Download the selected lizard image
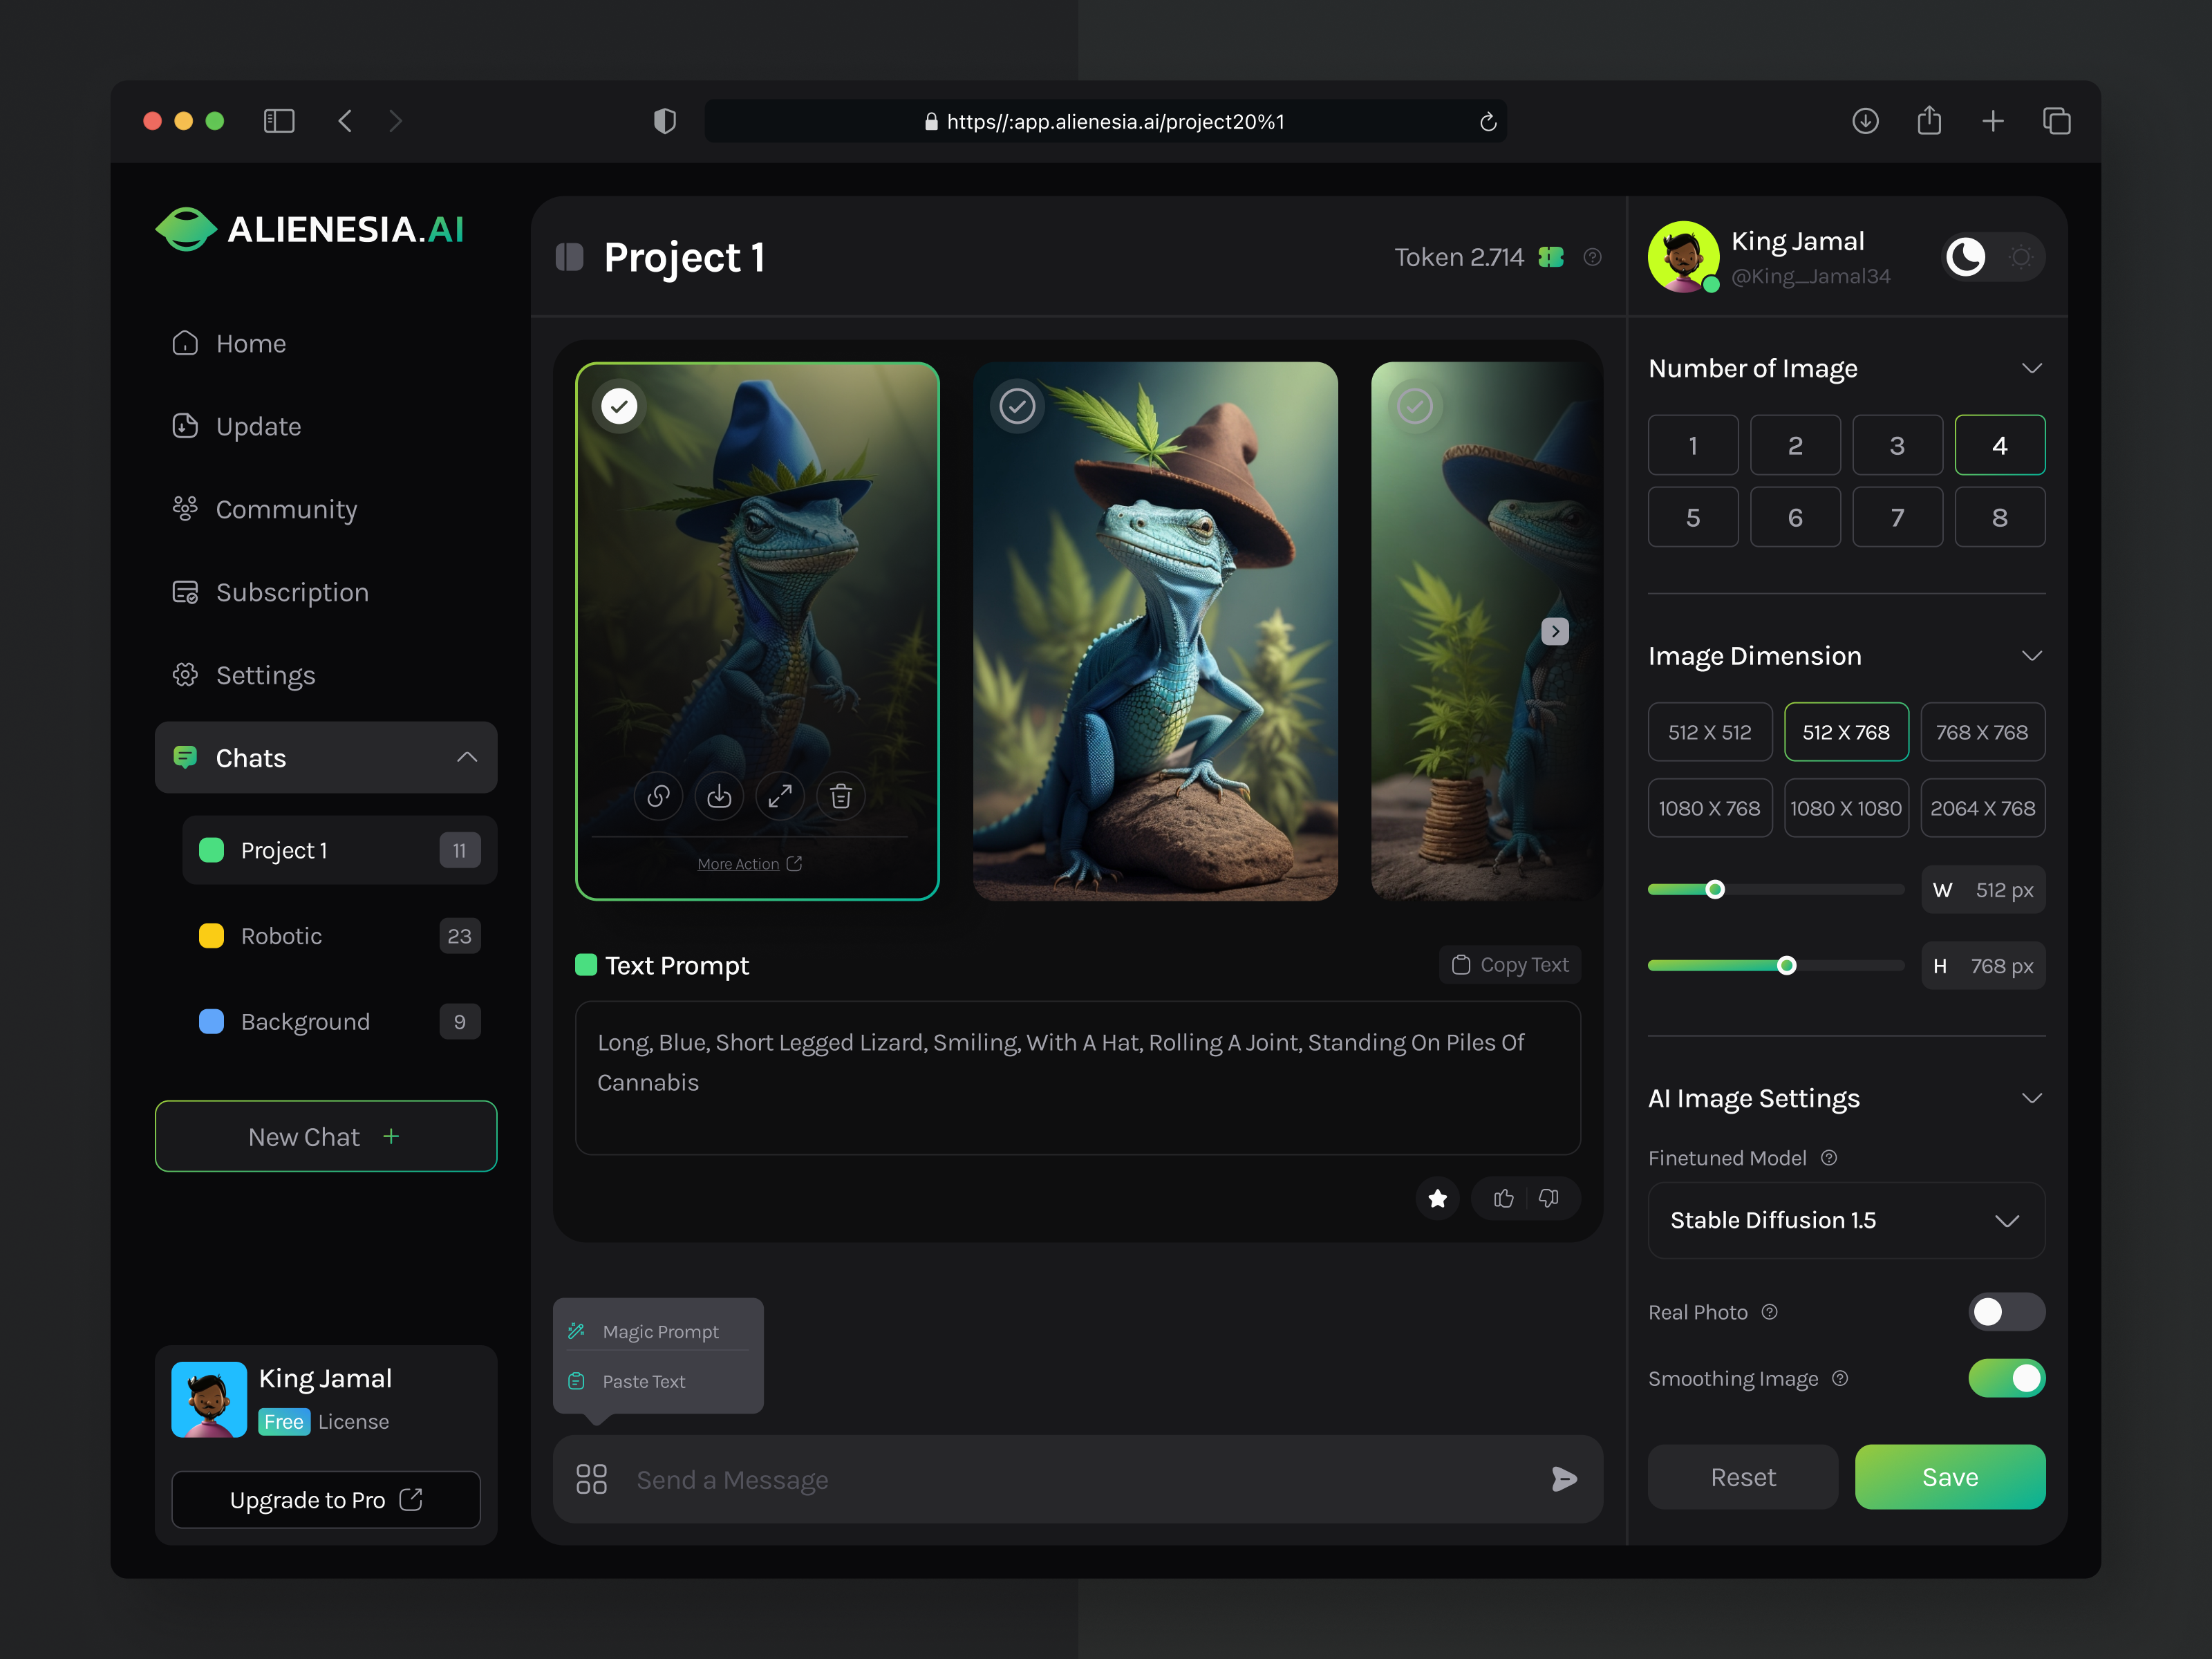This screenshot has width=2212, height=1659. (719, 796)
